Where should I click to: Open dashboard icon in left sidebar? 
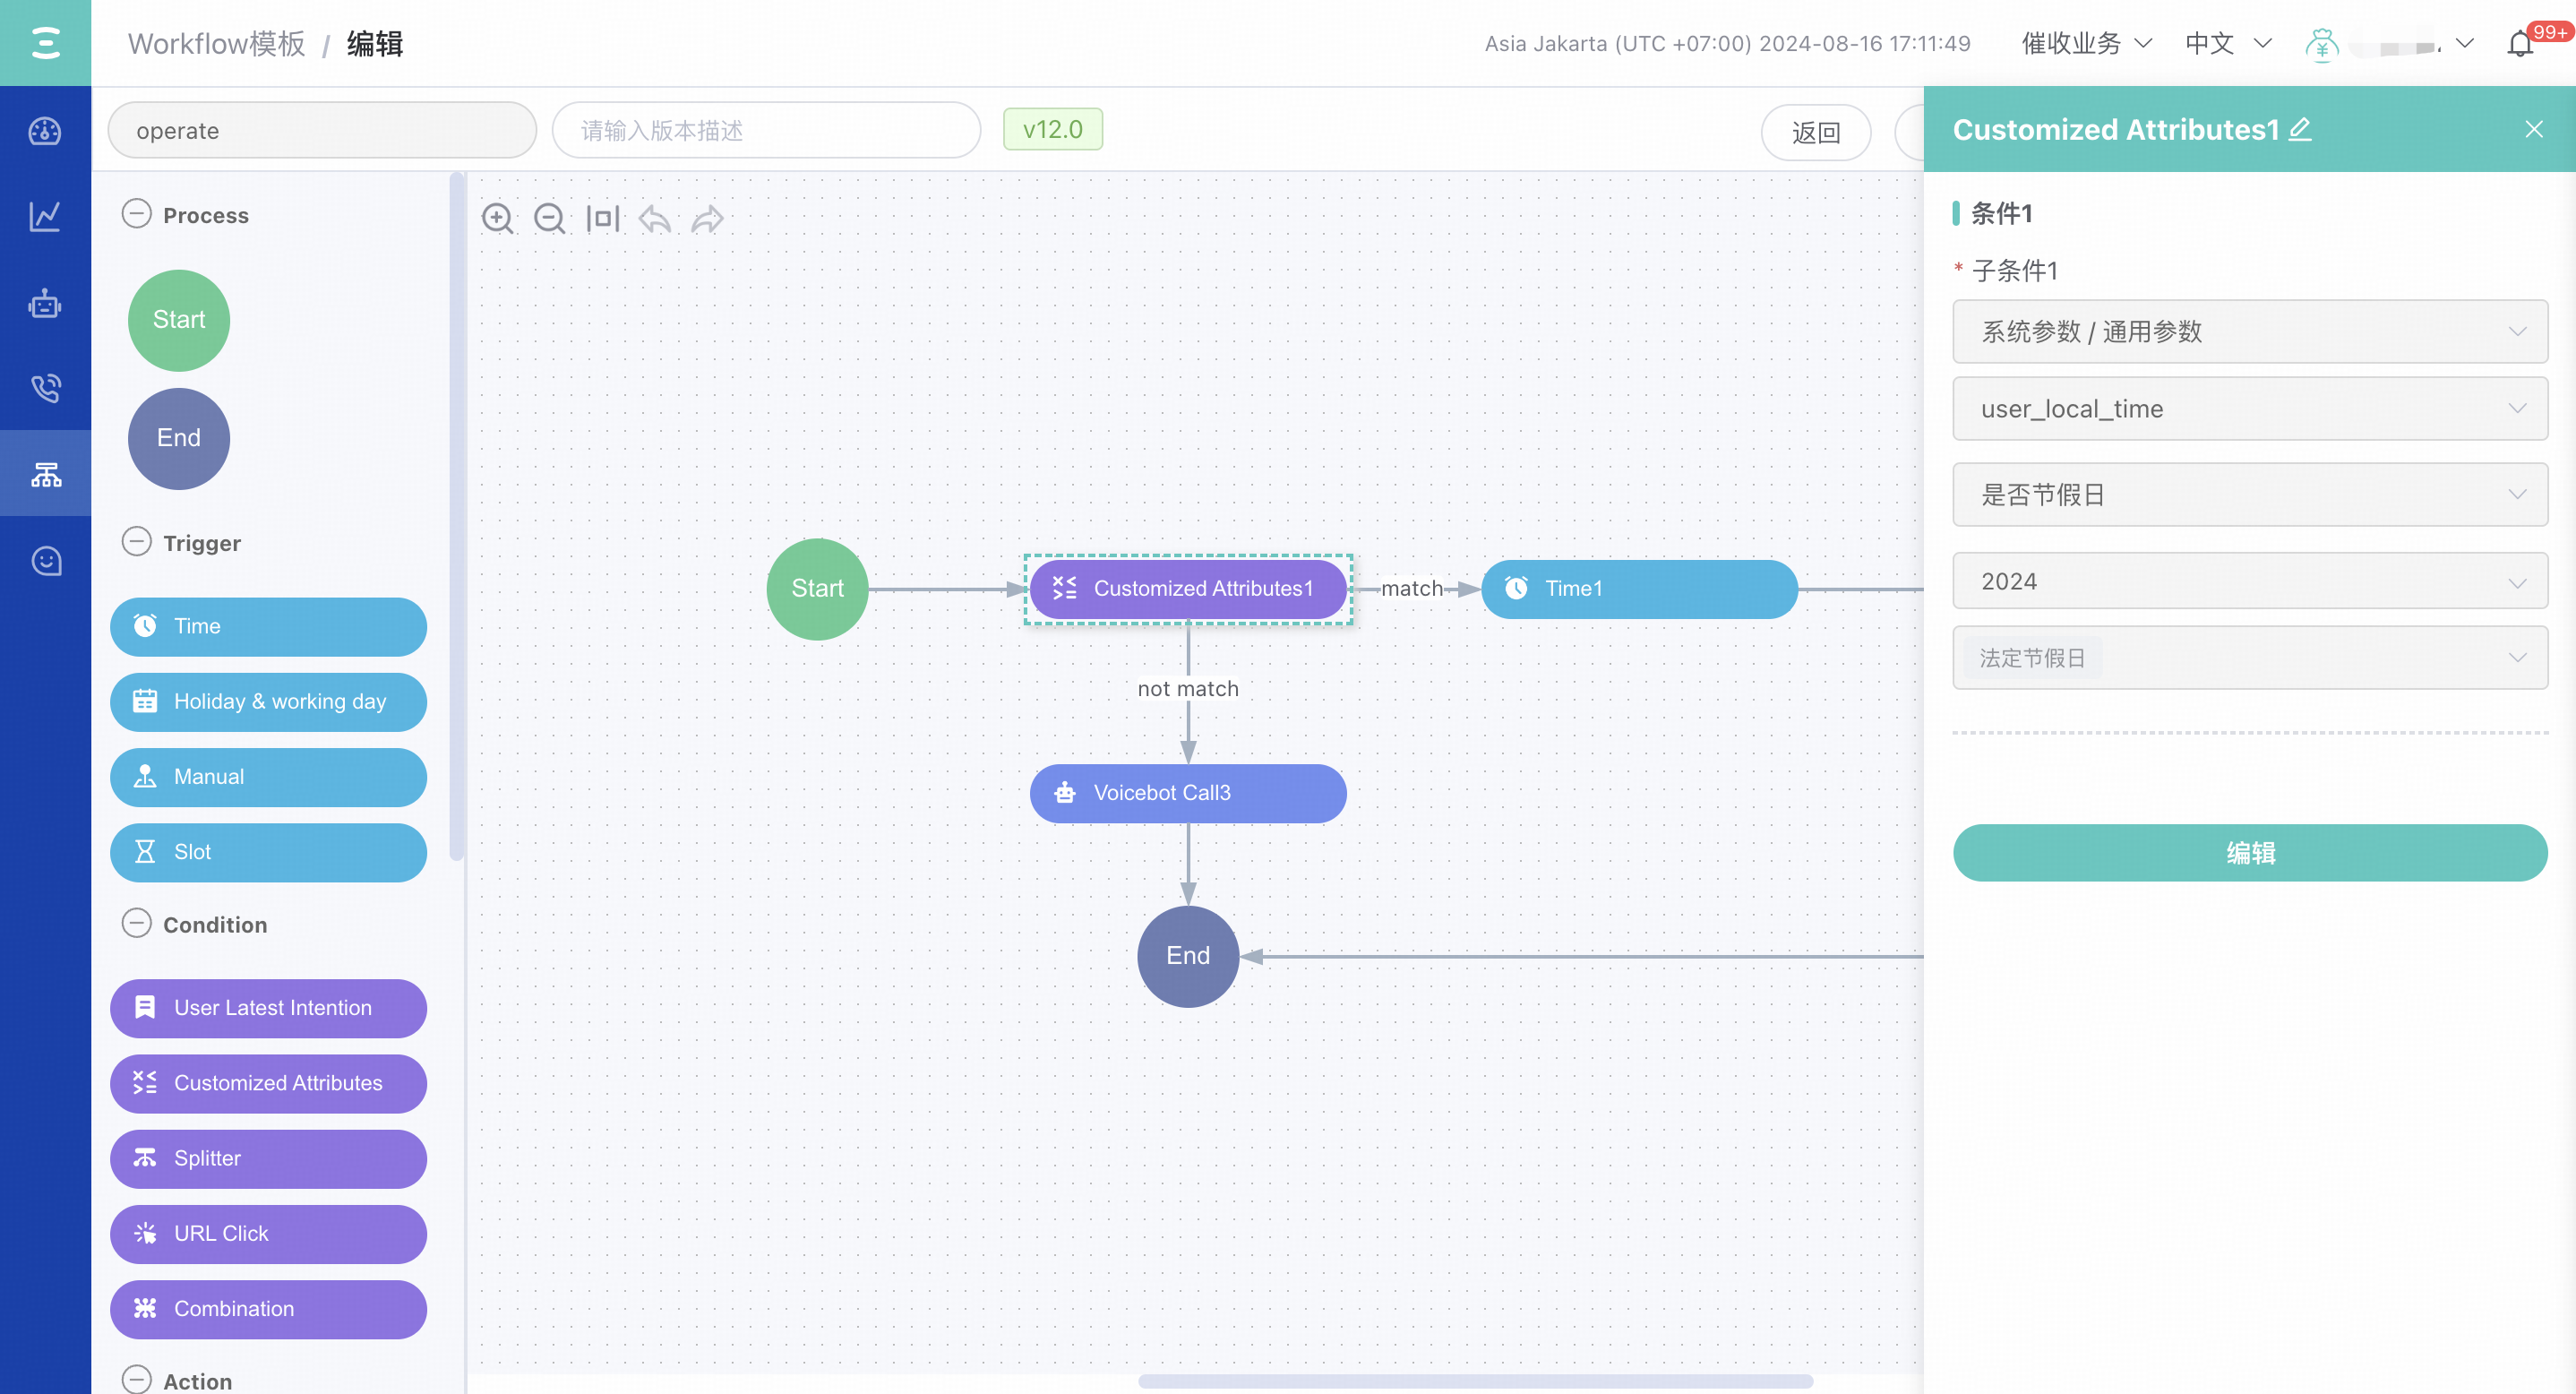point(45,131)
